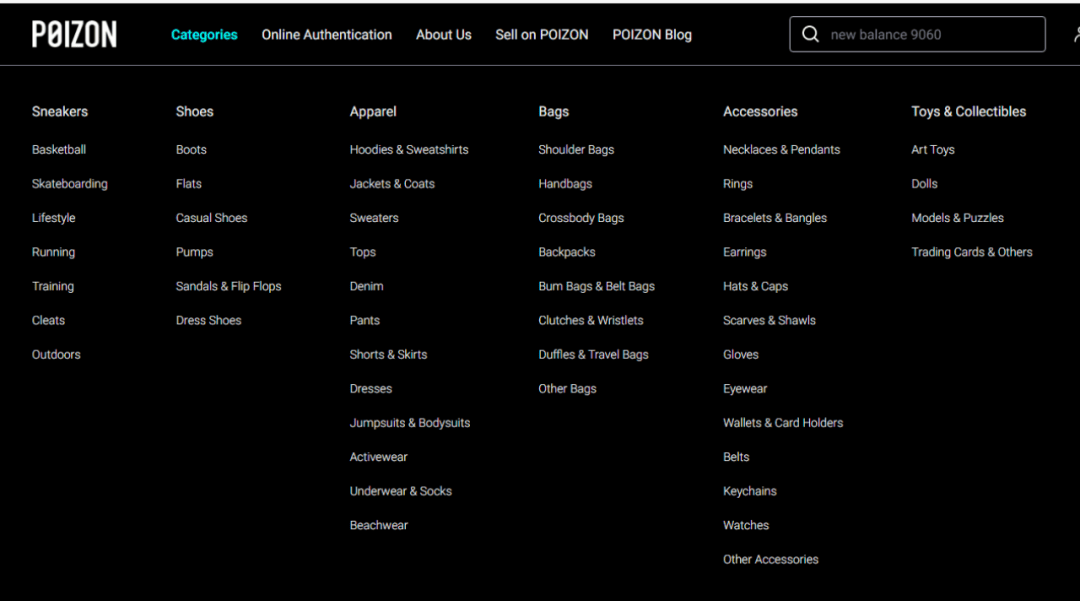Open Sell on POIZON page
Image resolution: width=1080 pixels, height=601 pixels.
click(x=542, y=35)
